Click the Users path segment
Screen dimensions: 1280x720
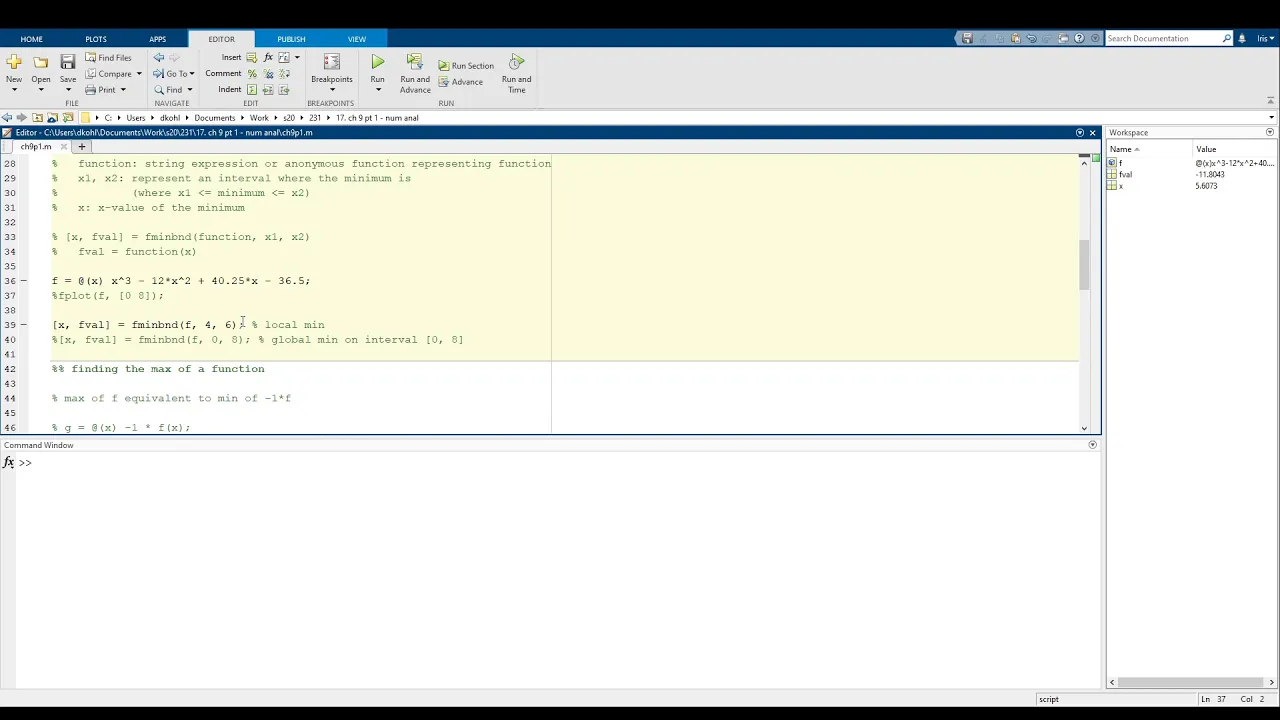tap(135, 118)
